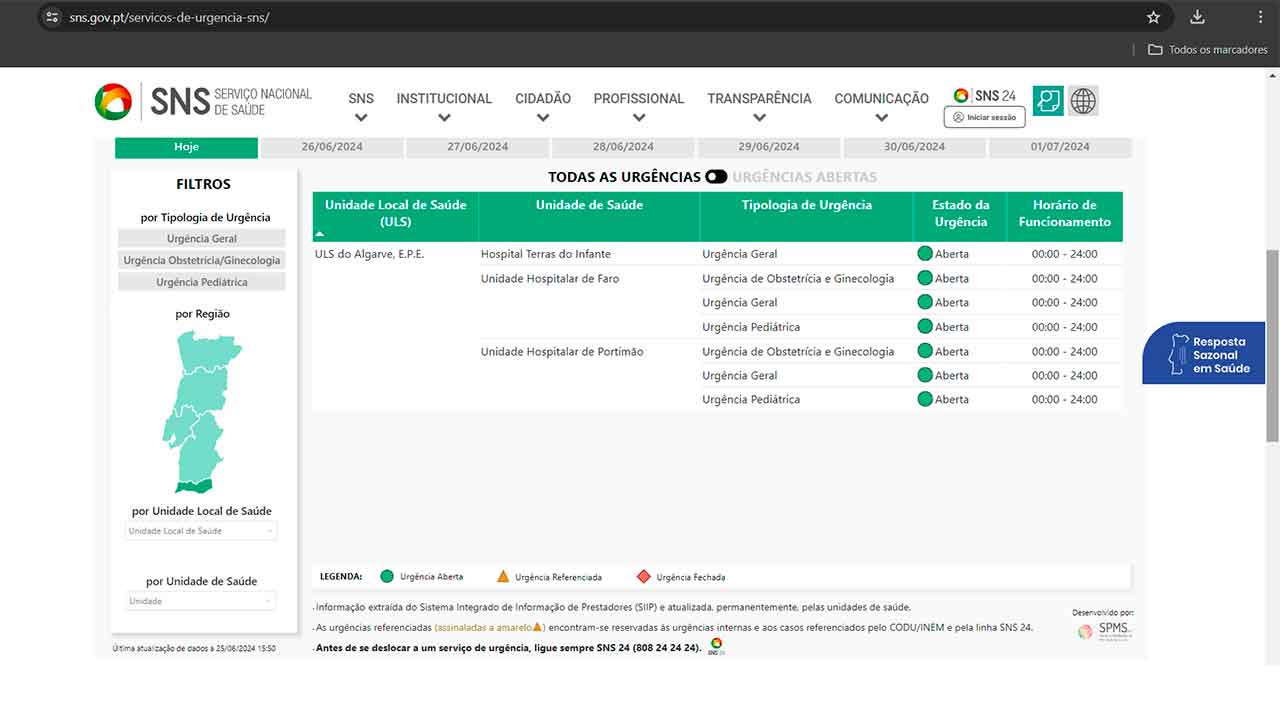Open the SNS 24 logo link
1280x720 pixels.
(x=985, y=96)
